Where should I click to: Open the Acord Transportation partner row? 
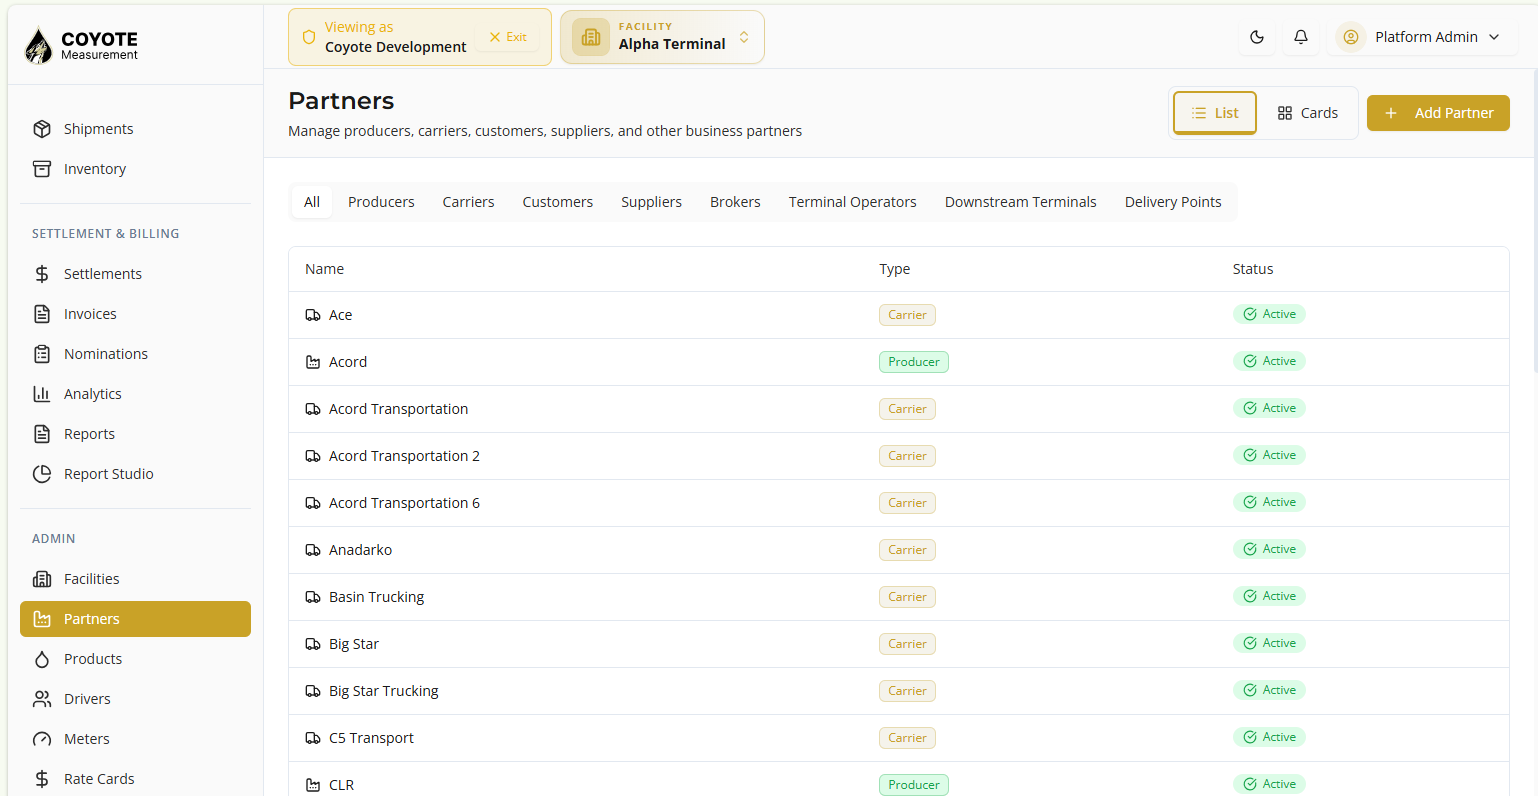(x=898, y=409)
